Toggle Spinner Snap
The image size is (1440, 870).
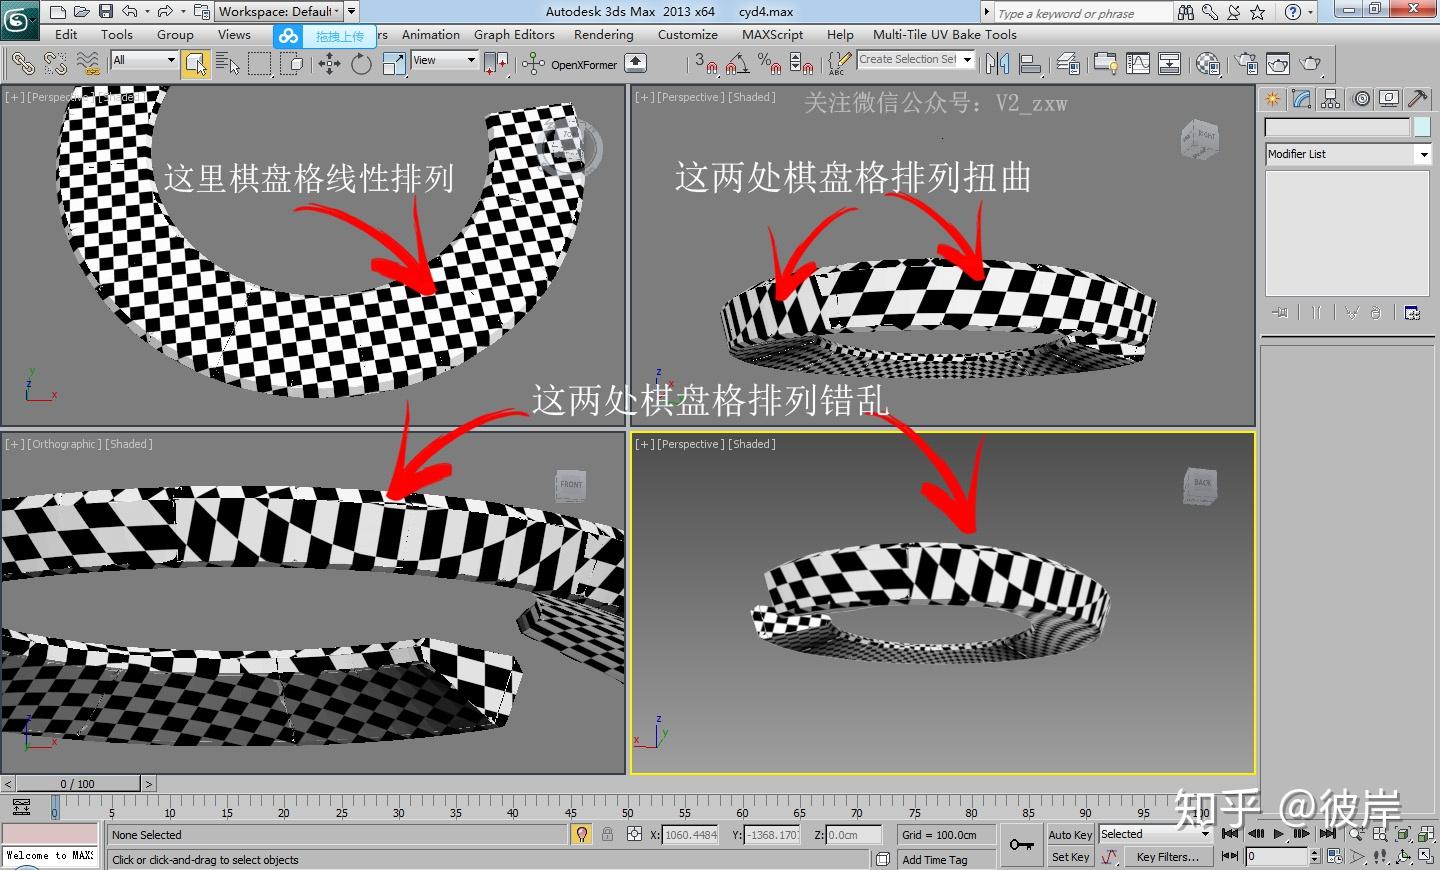(801, 64)
